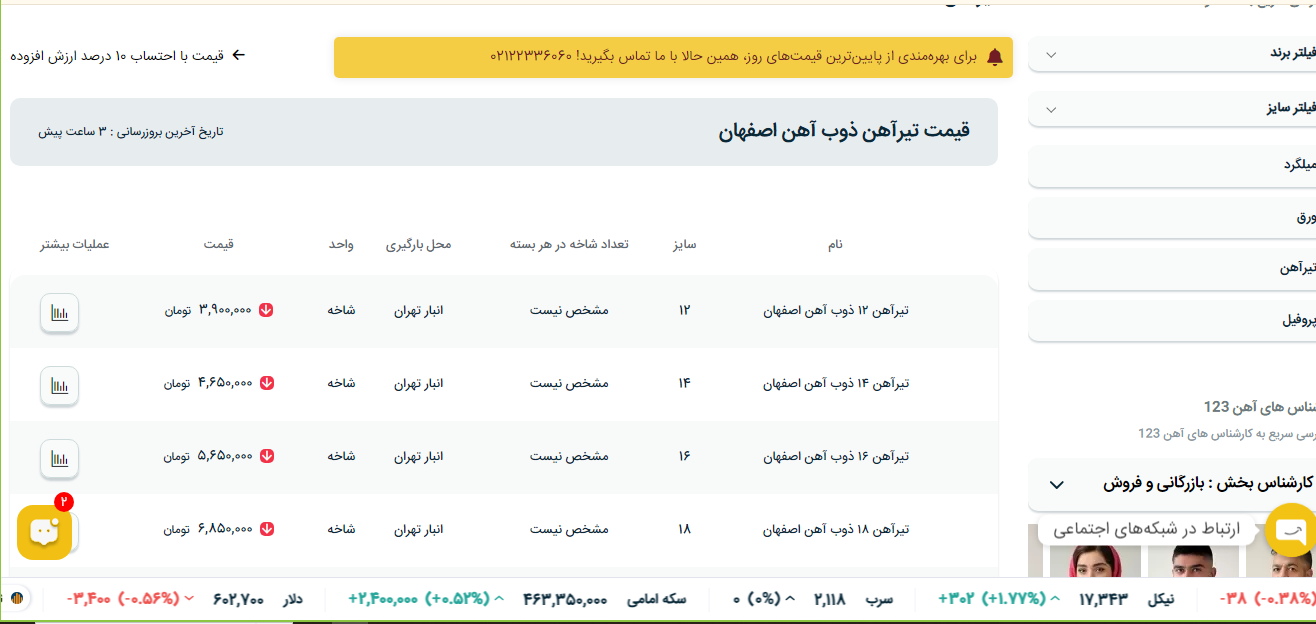Click round icon at ticker bar's left end
The height and width of the screenshot is (624, 1316).
(x=17, y=599)
